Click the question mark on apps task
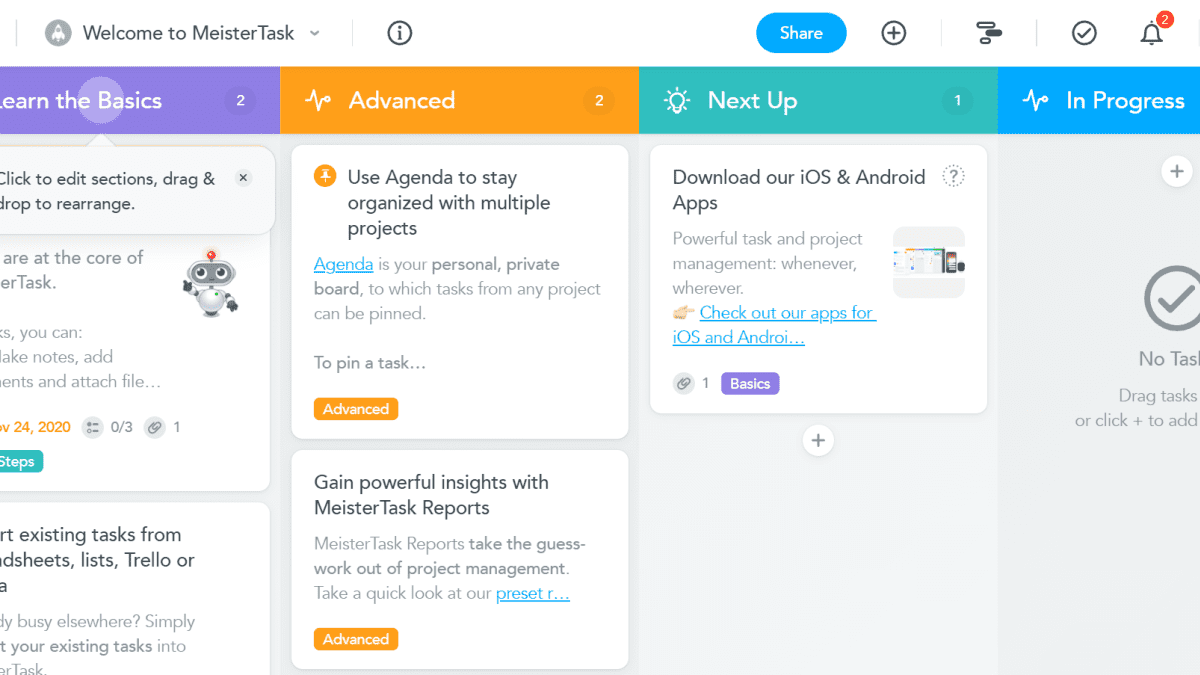1200x675 pixels. (x=954, y=177)
